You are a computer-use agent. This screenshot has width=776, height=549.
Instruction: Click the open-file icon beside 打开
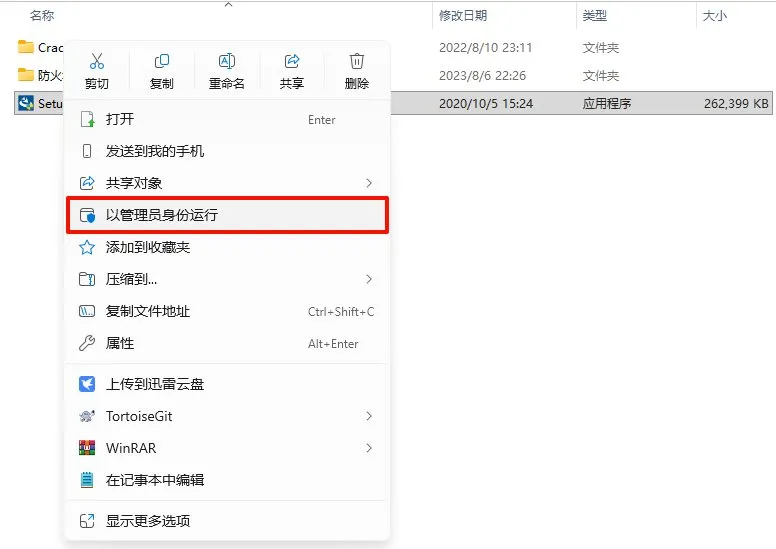click(87, 119)
